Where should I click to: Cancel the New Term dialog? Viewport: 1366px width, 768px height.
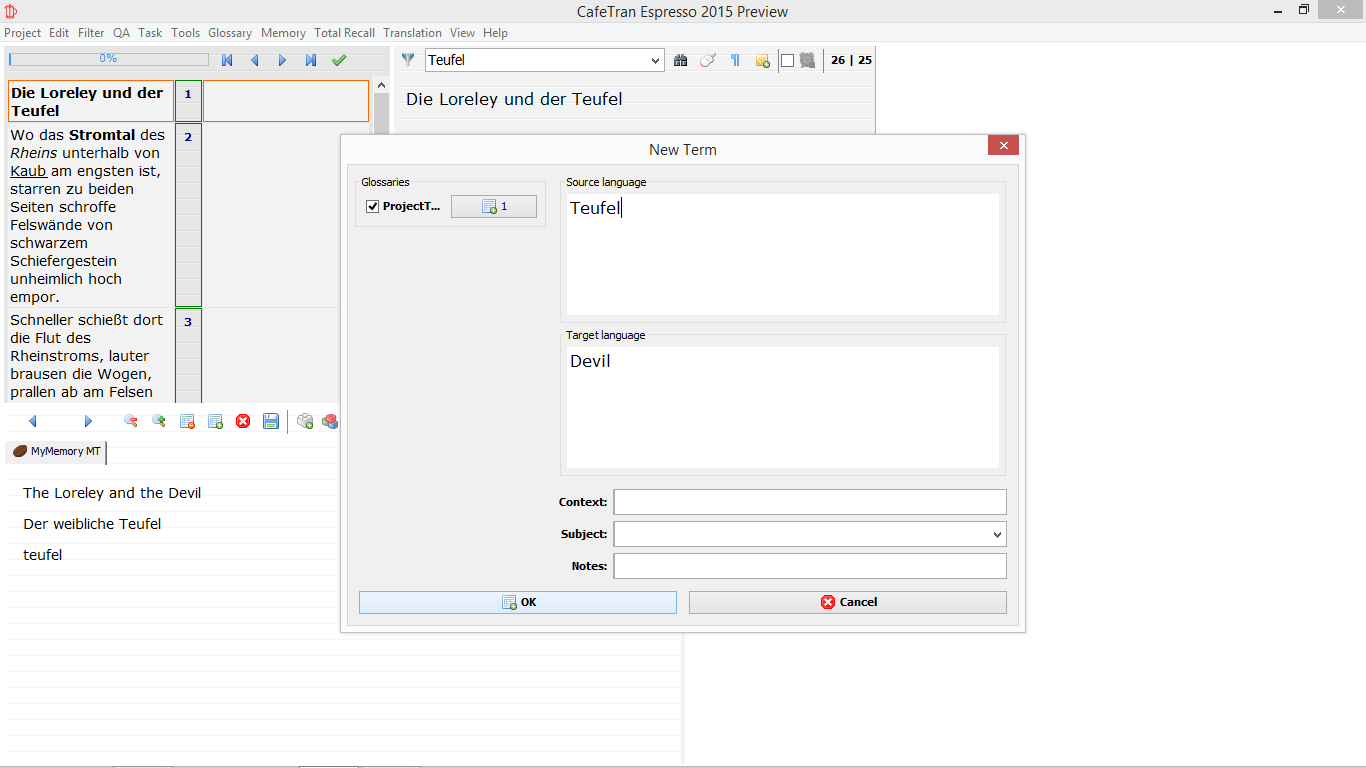click(x=847, y=602)
